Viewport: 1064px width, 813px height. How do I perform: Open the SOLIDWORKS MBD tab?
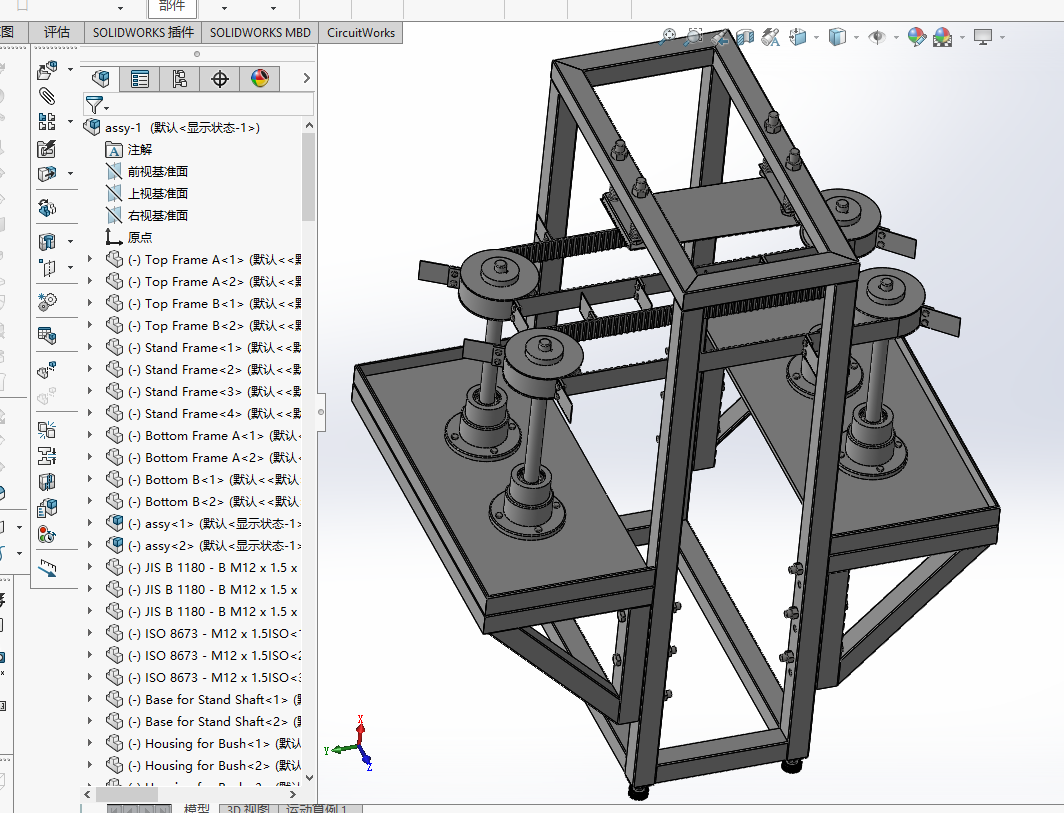(x=260, y=33)
